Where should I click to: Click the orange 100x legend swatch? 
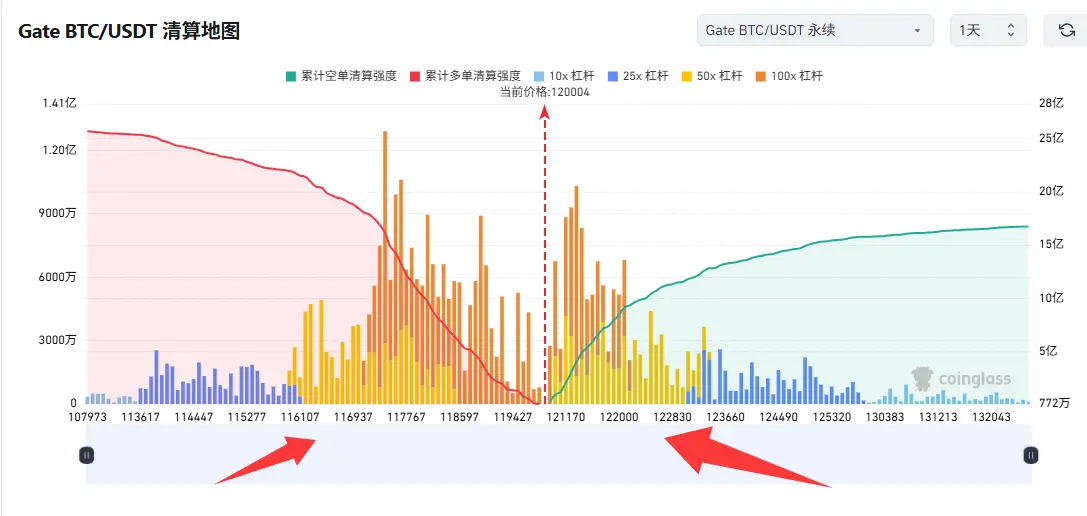pos(761,76)
